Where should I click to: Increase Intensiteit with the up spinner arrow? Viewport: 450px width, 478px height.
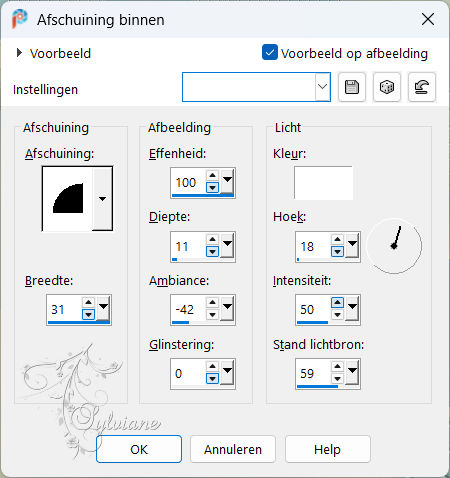click(337, 302)
